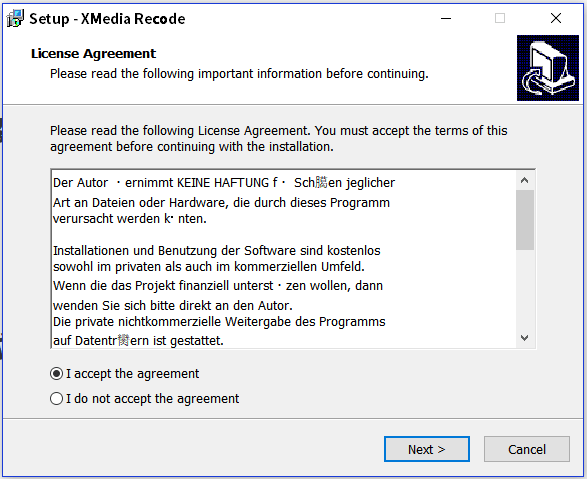Click line 'Die private nichtkommerzielle Weitergabe'

point(219,321)
